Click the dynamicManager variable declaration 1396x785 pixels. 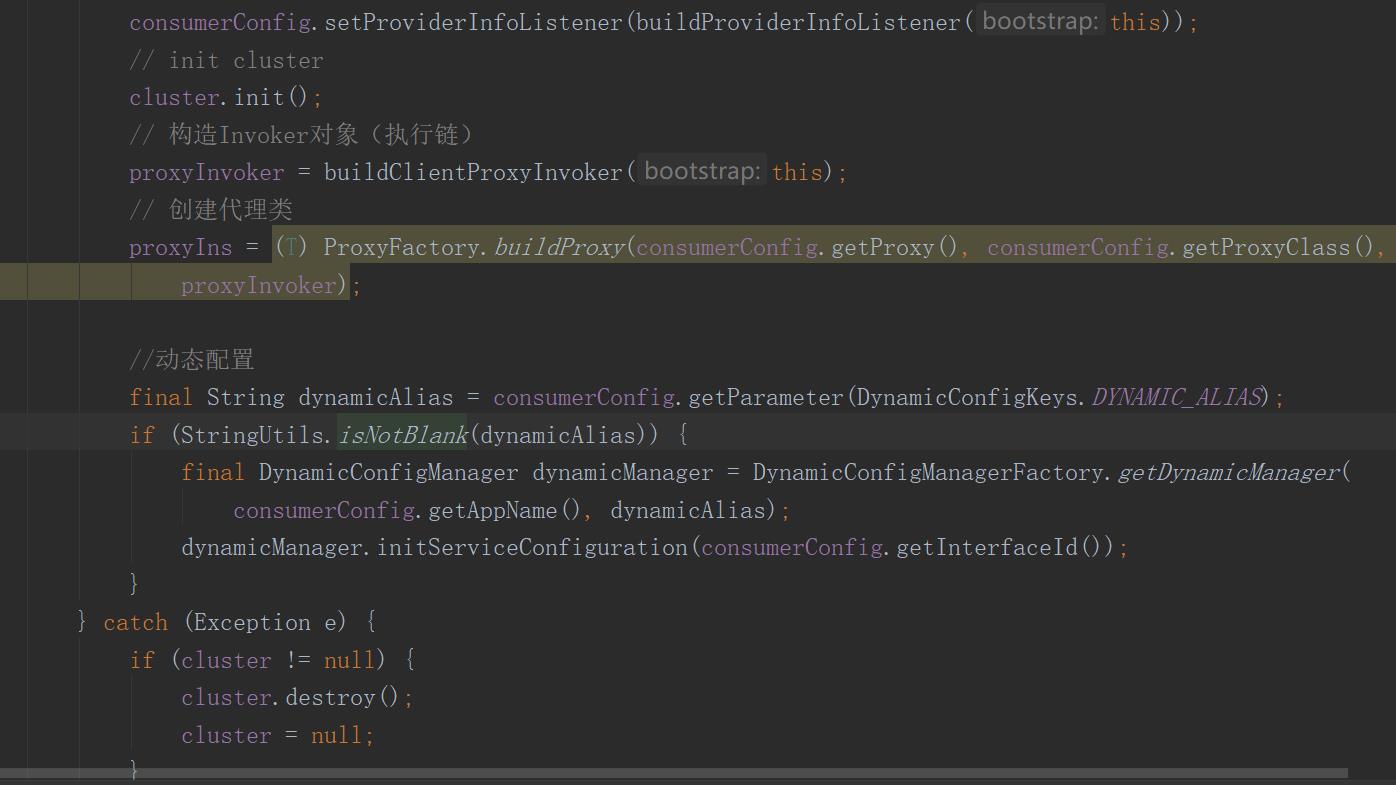623,472
